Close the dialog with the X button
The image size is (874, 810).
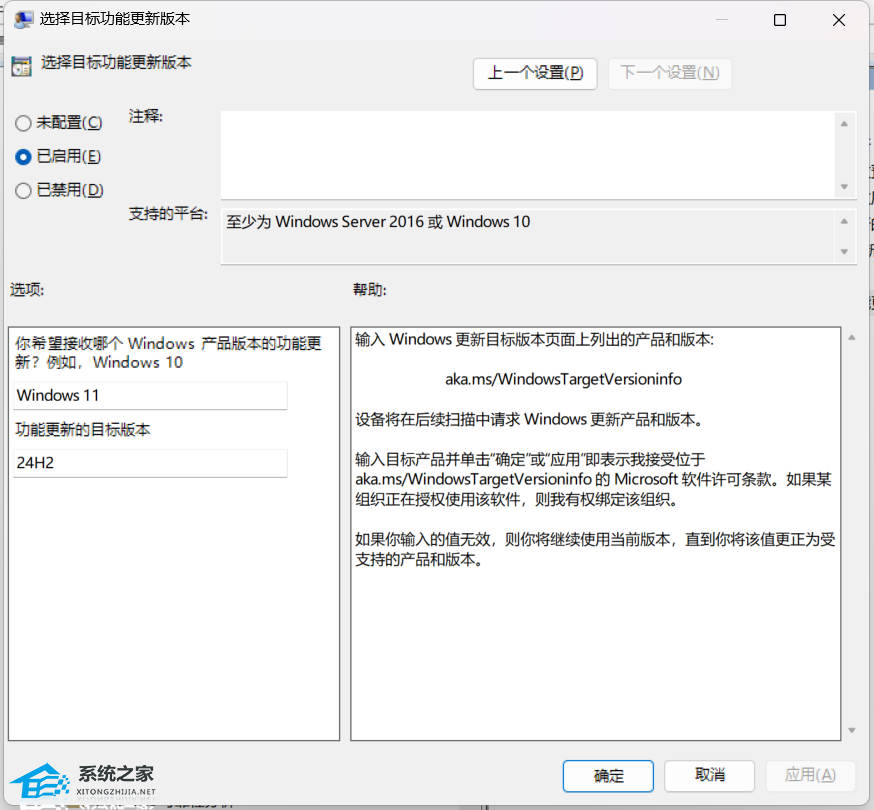pos(838,20)
